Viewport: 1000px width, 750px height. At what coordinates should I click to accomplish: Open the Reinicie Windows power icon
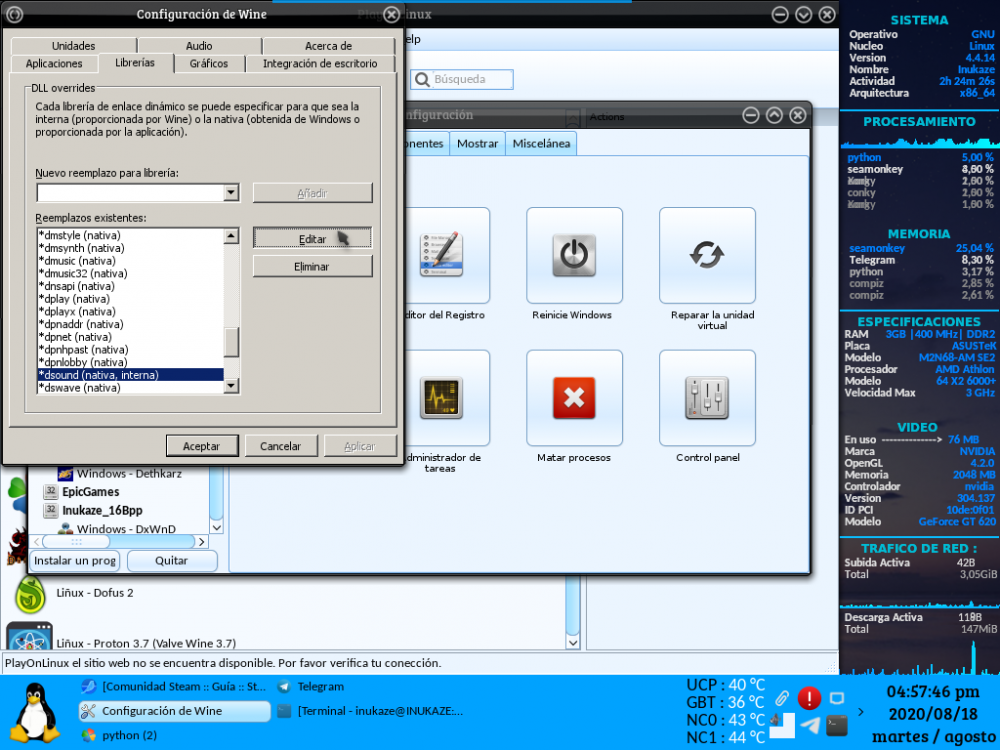click(574, 255)
